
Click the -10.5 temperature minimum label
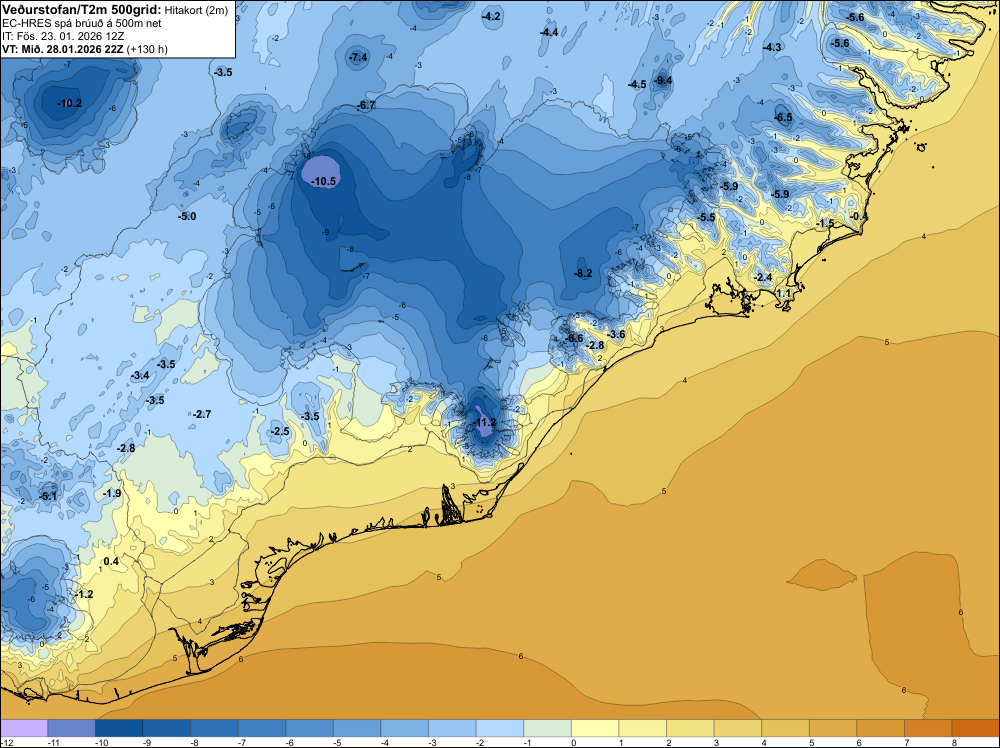323,182
